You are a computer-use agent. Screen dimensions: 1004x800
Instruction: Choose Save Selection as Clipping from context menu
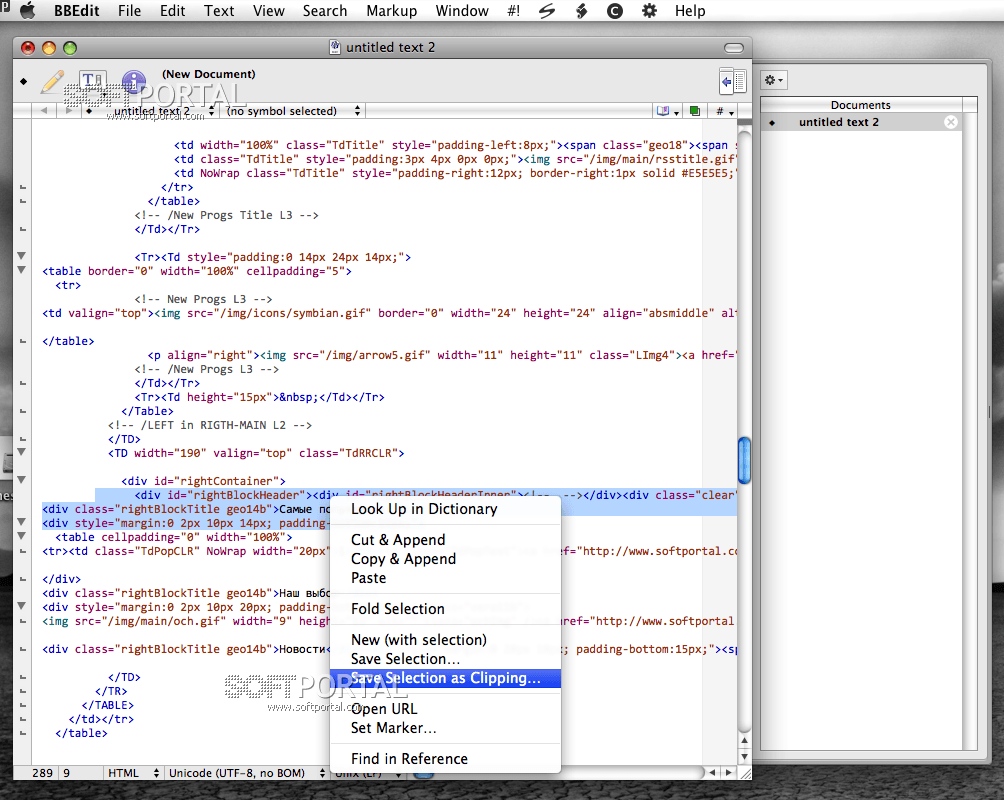(445, 678)
